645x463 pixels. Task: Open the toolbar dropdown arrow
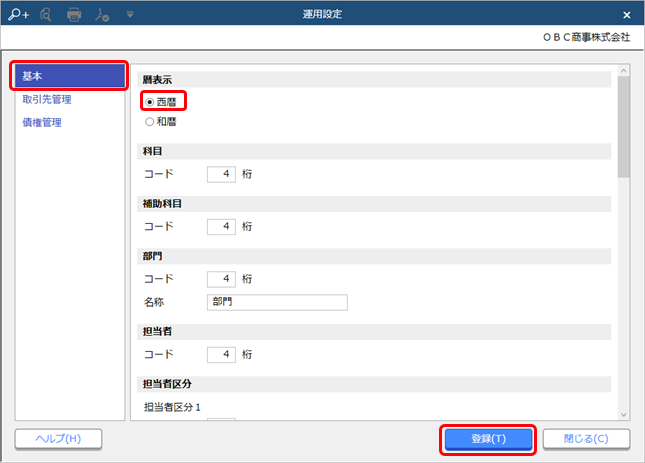tap(130, 15)
